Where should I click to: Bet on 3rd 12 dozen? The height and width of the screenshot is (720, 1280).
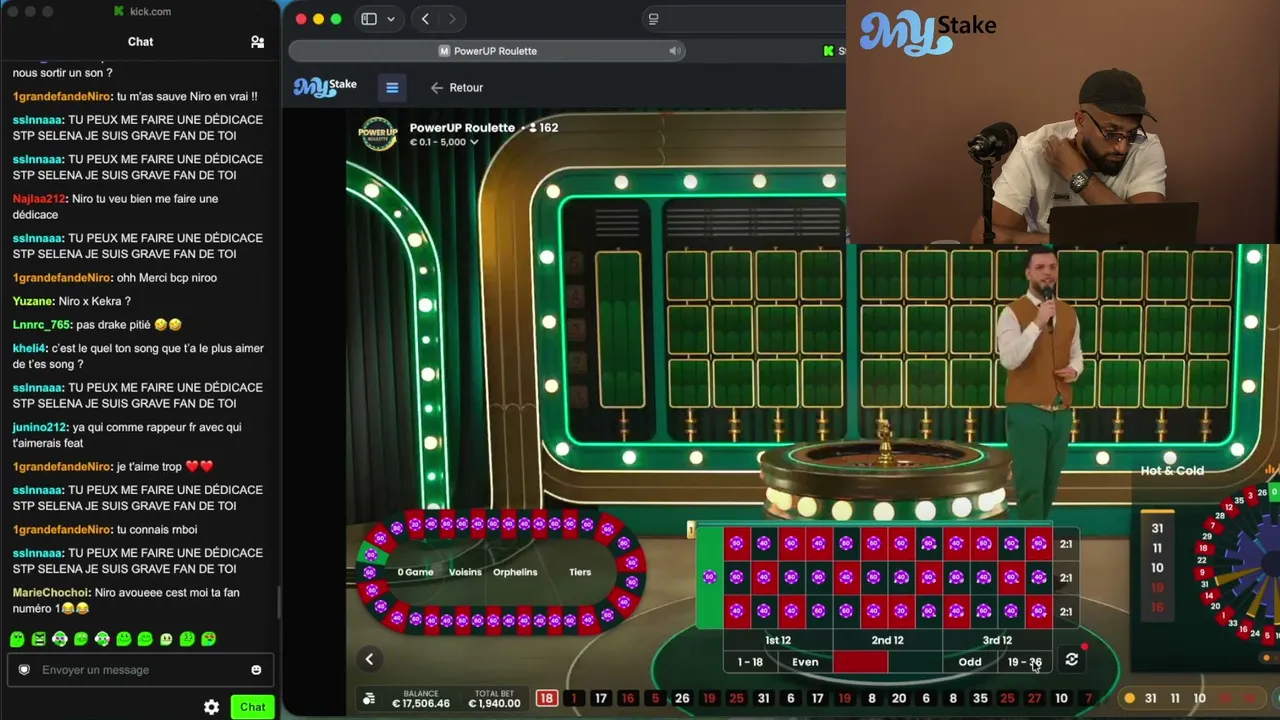[x=997, y=640]
